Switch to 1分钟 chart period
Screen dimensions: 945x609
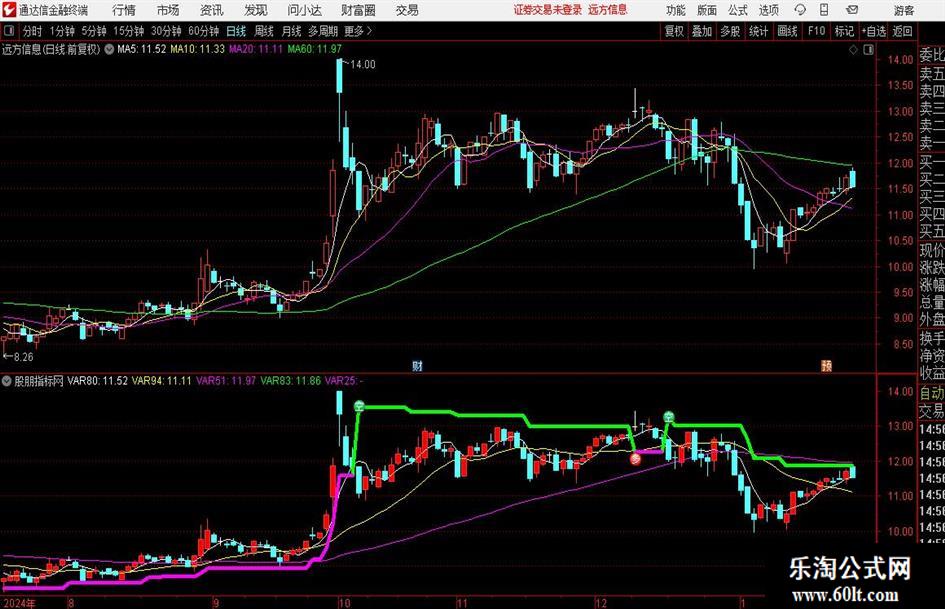62,31
